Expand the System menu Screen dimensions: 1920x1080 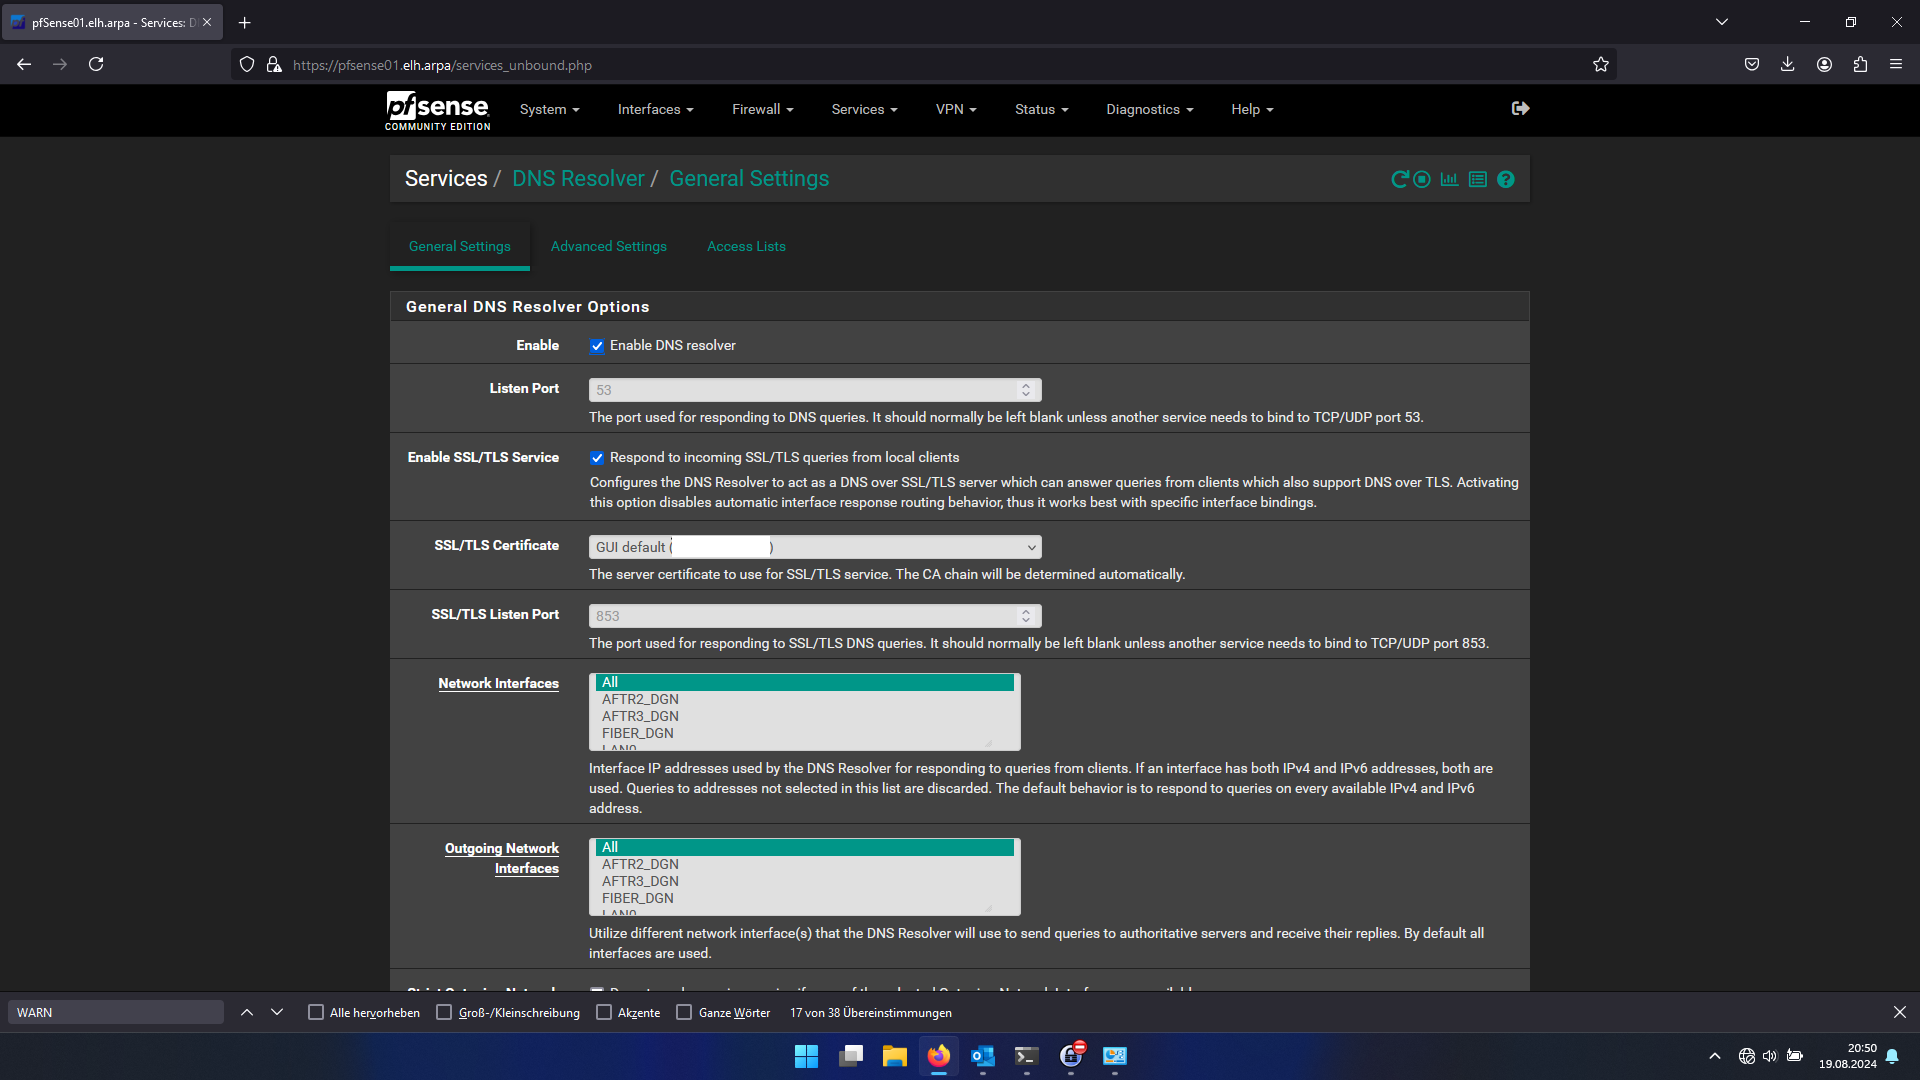549,109
